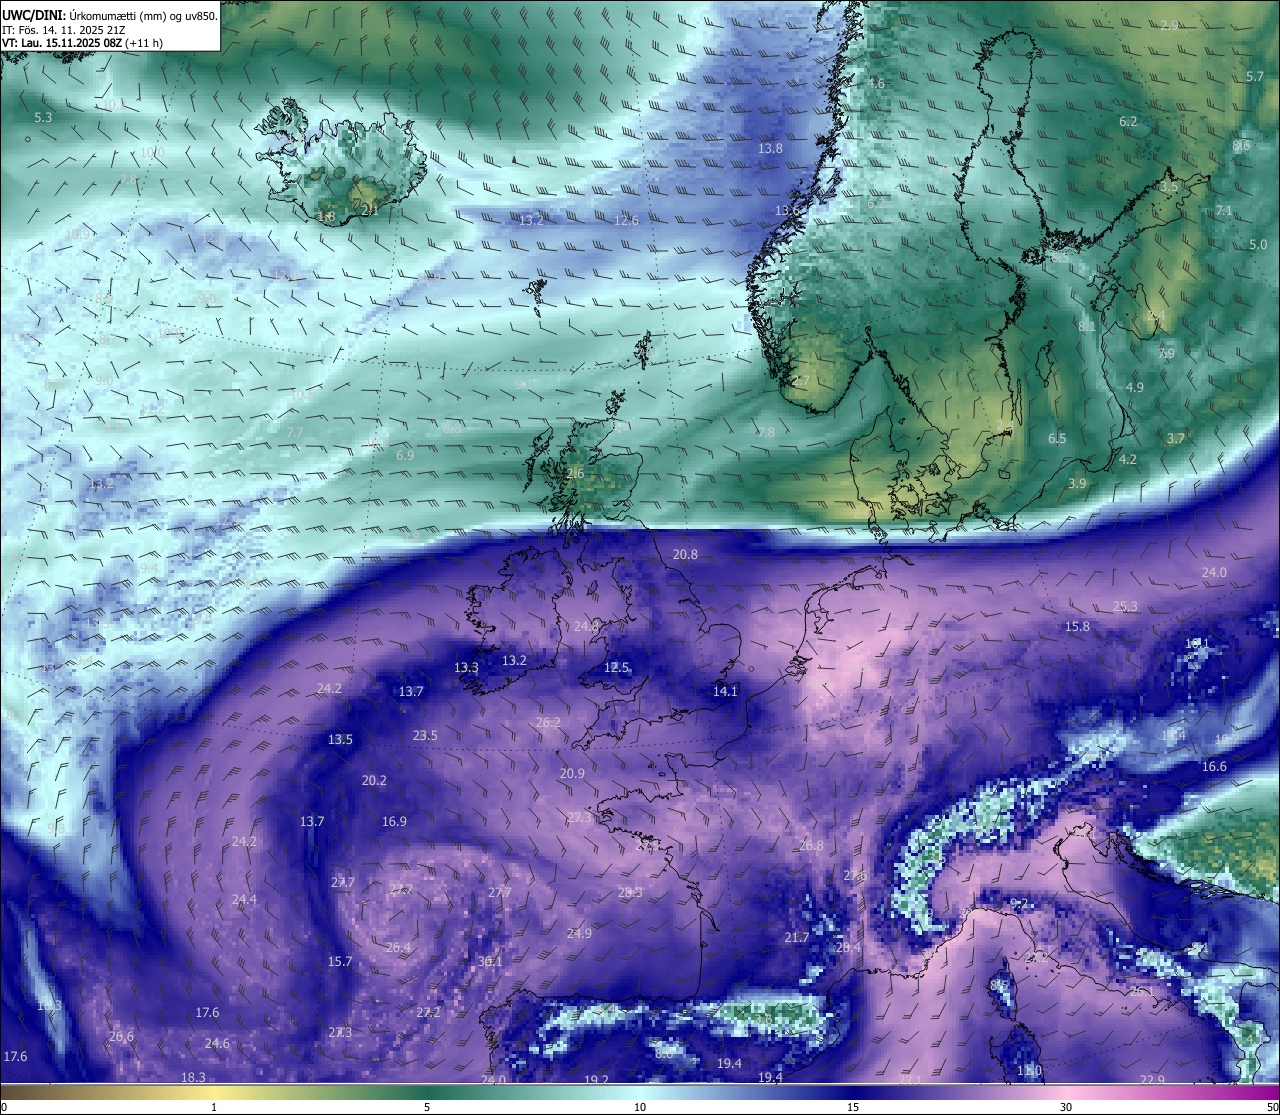Click the value 24.4 west of the low
The height and width of the screenshot is (1115, 1280).
coord(244,899)
